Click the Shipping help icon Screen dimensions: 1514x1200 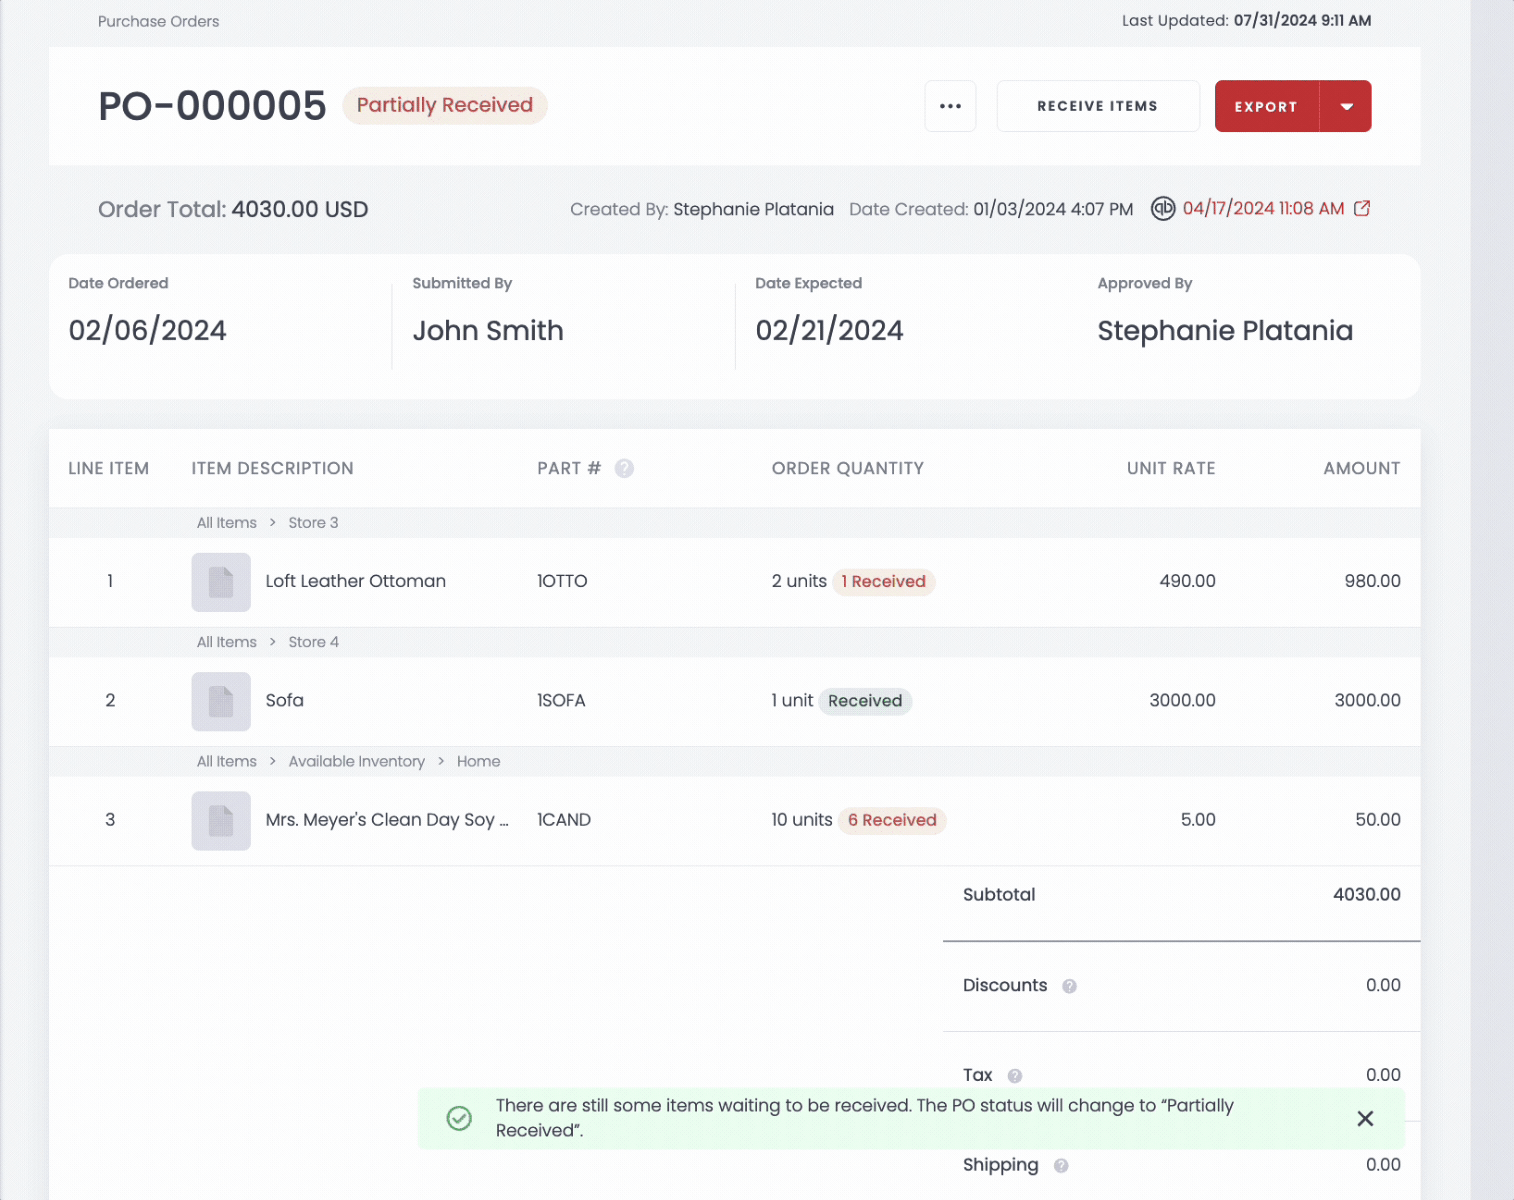click(1061, 1166)
